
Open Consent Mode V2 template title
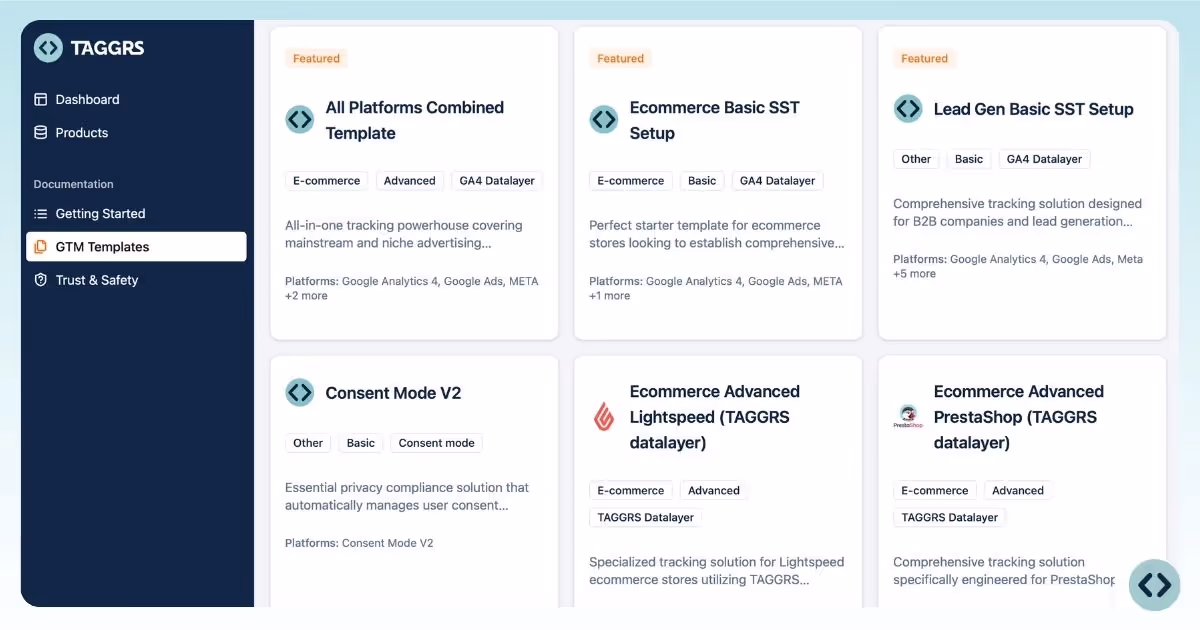[393, 393]
